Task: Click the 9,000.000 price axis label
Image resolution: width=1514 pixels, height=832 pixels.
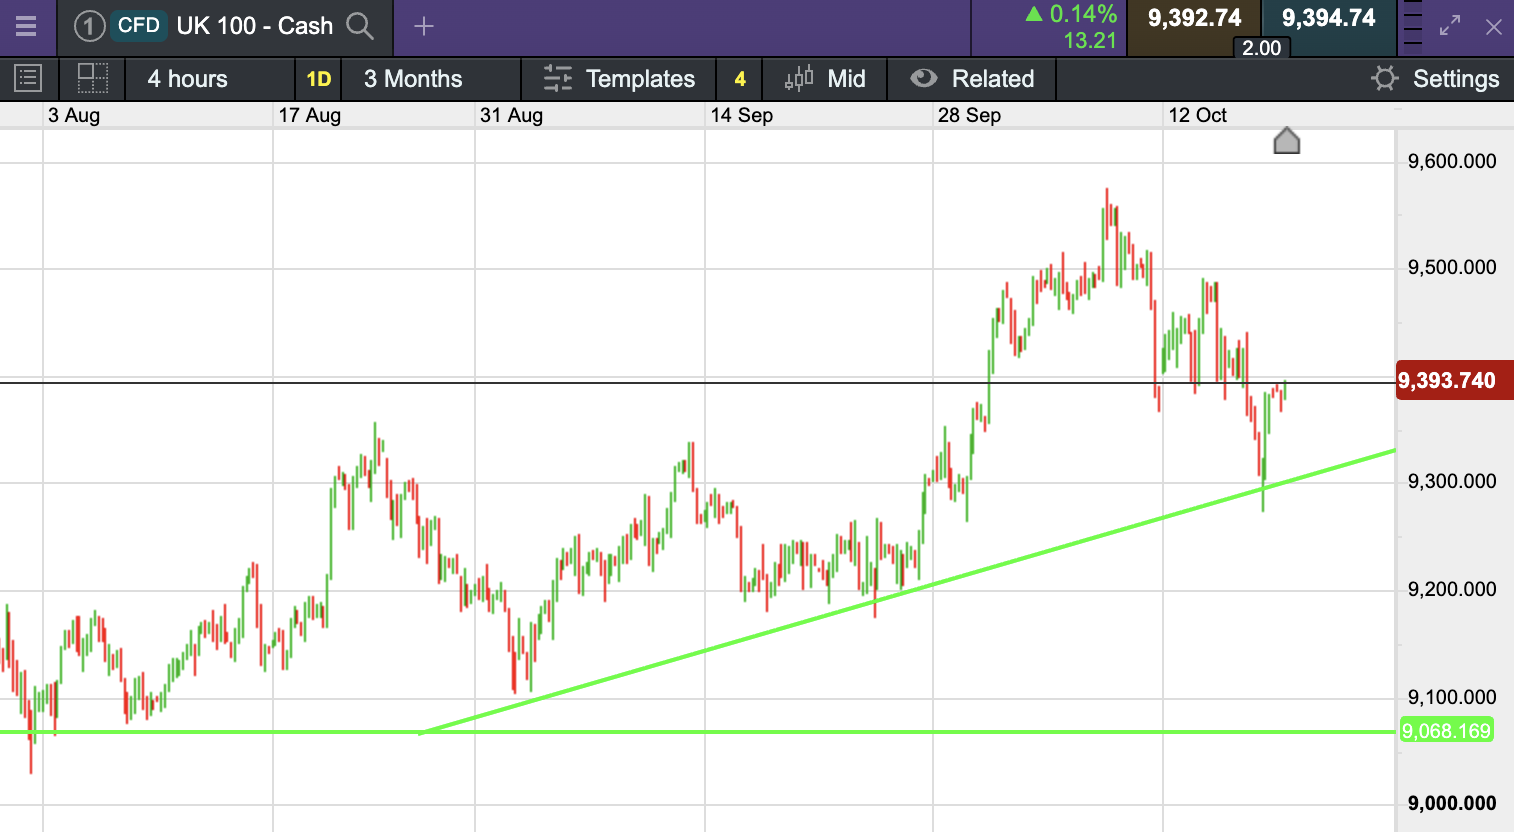Action: (x=1452, y=803)
